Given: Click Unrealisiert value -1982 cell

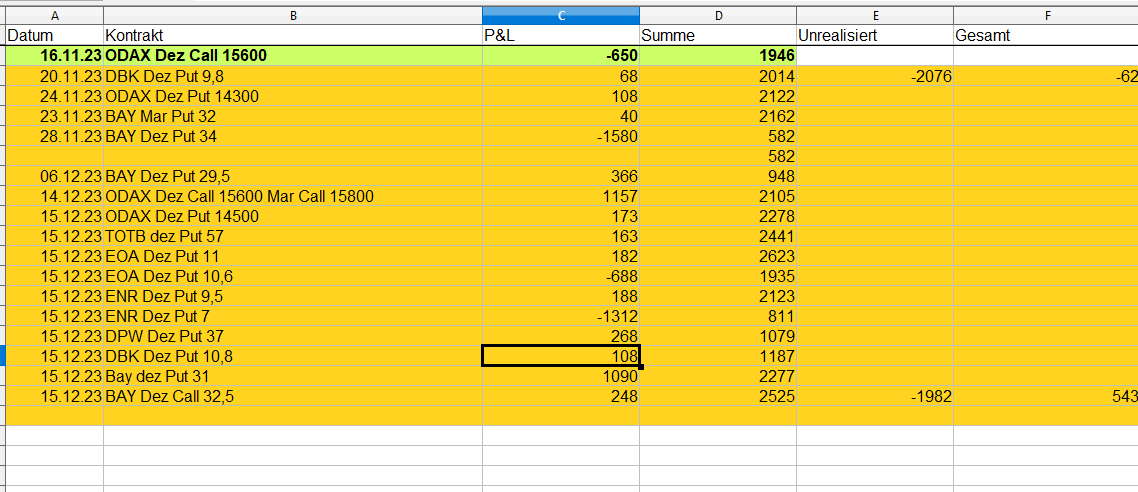Looking at the screenshot, I should (875, 396).
